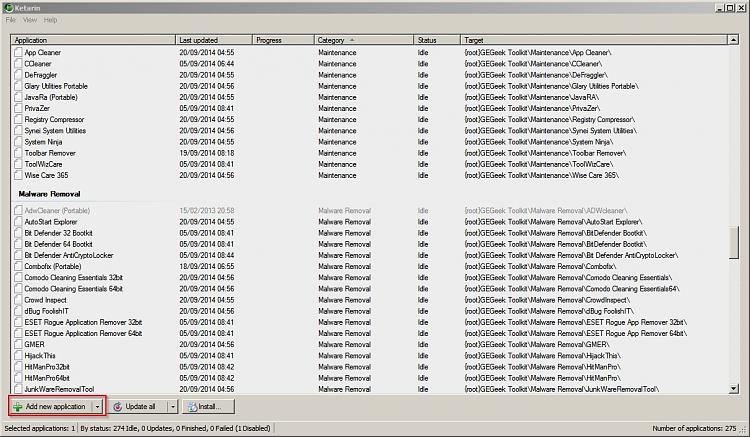Click the Update all button

pos(138,406)
